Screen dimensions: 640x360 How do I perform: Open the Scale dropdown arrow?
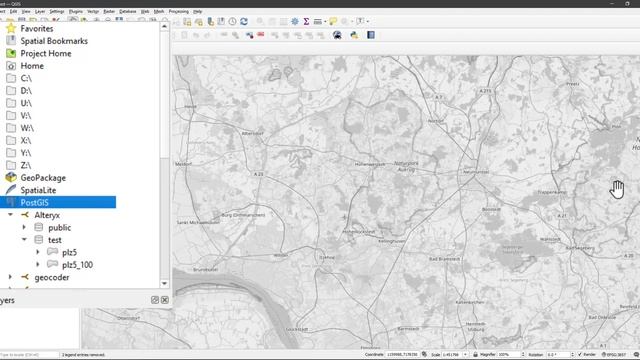pyautogui.click(x=465, y=355)
